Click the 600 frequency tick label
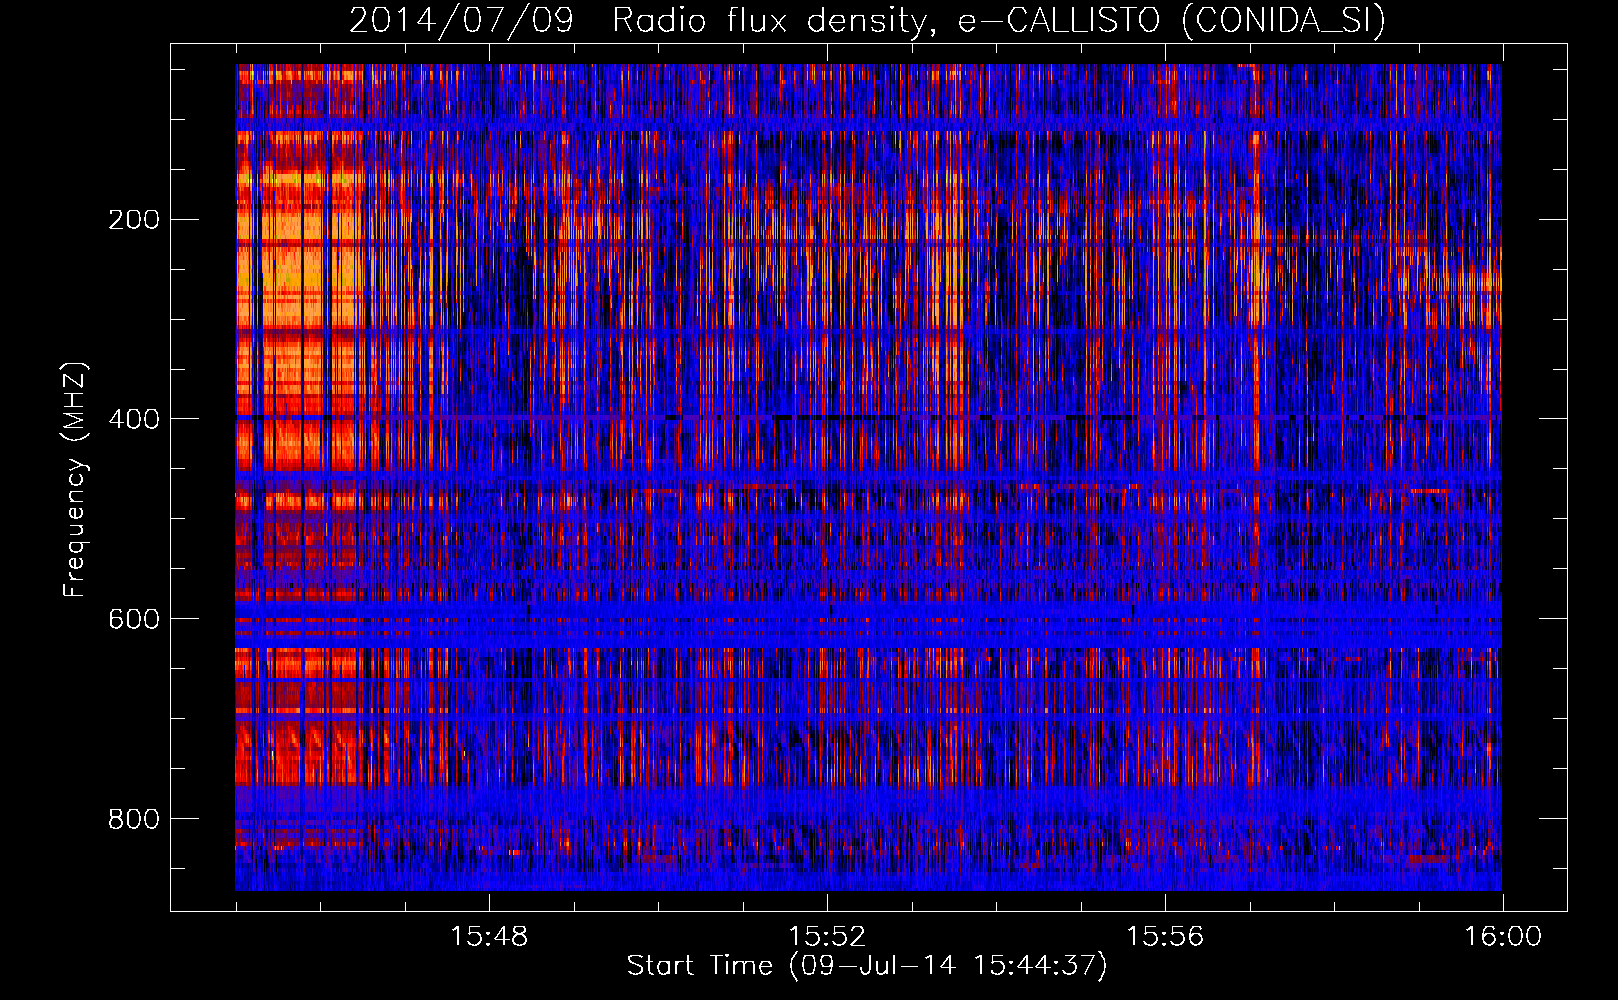 pyautogui.click(x=134, y=619)
